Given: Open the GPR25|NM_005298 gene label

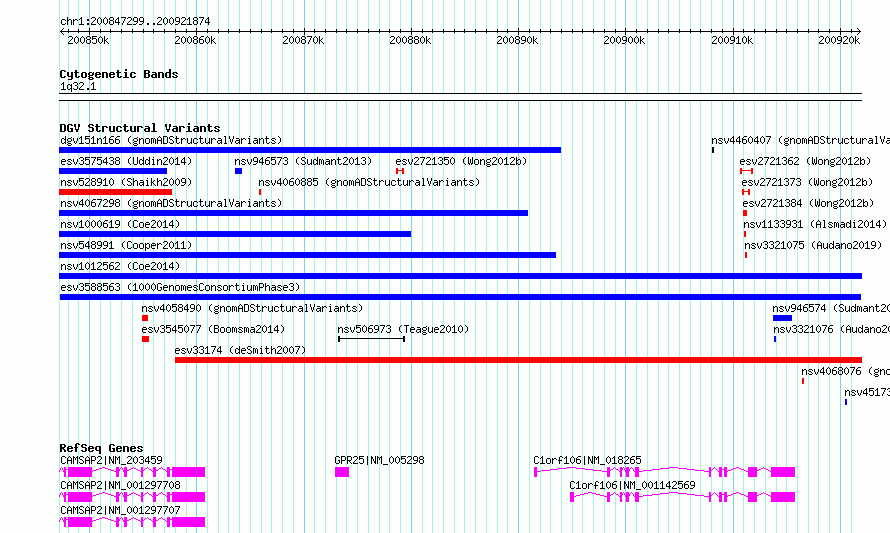Looking at the screenshot, I should 379,460.
